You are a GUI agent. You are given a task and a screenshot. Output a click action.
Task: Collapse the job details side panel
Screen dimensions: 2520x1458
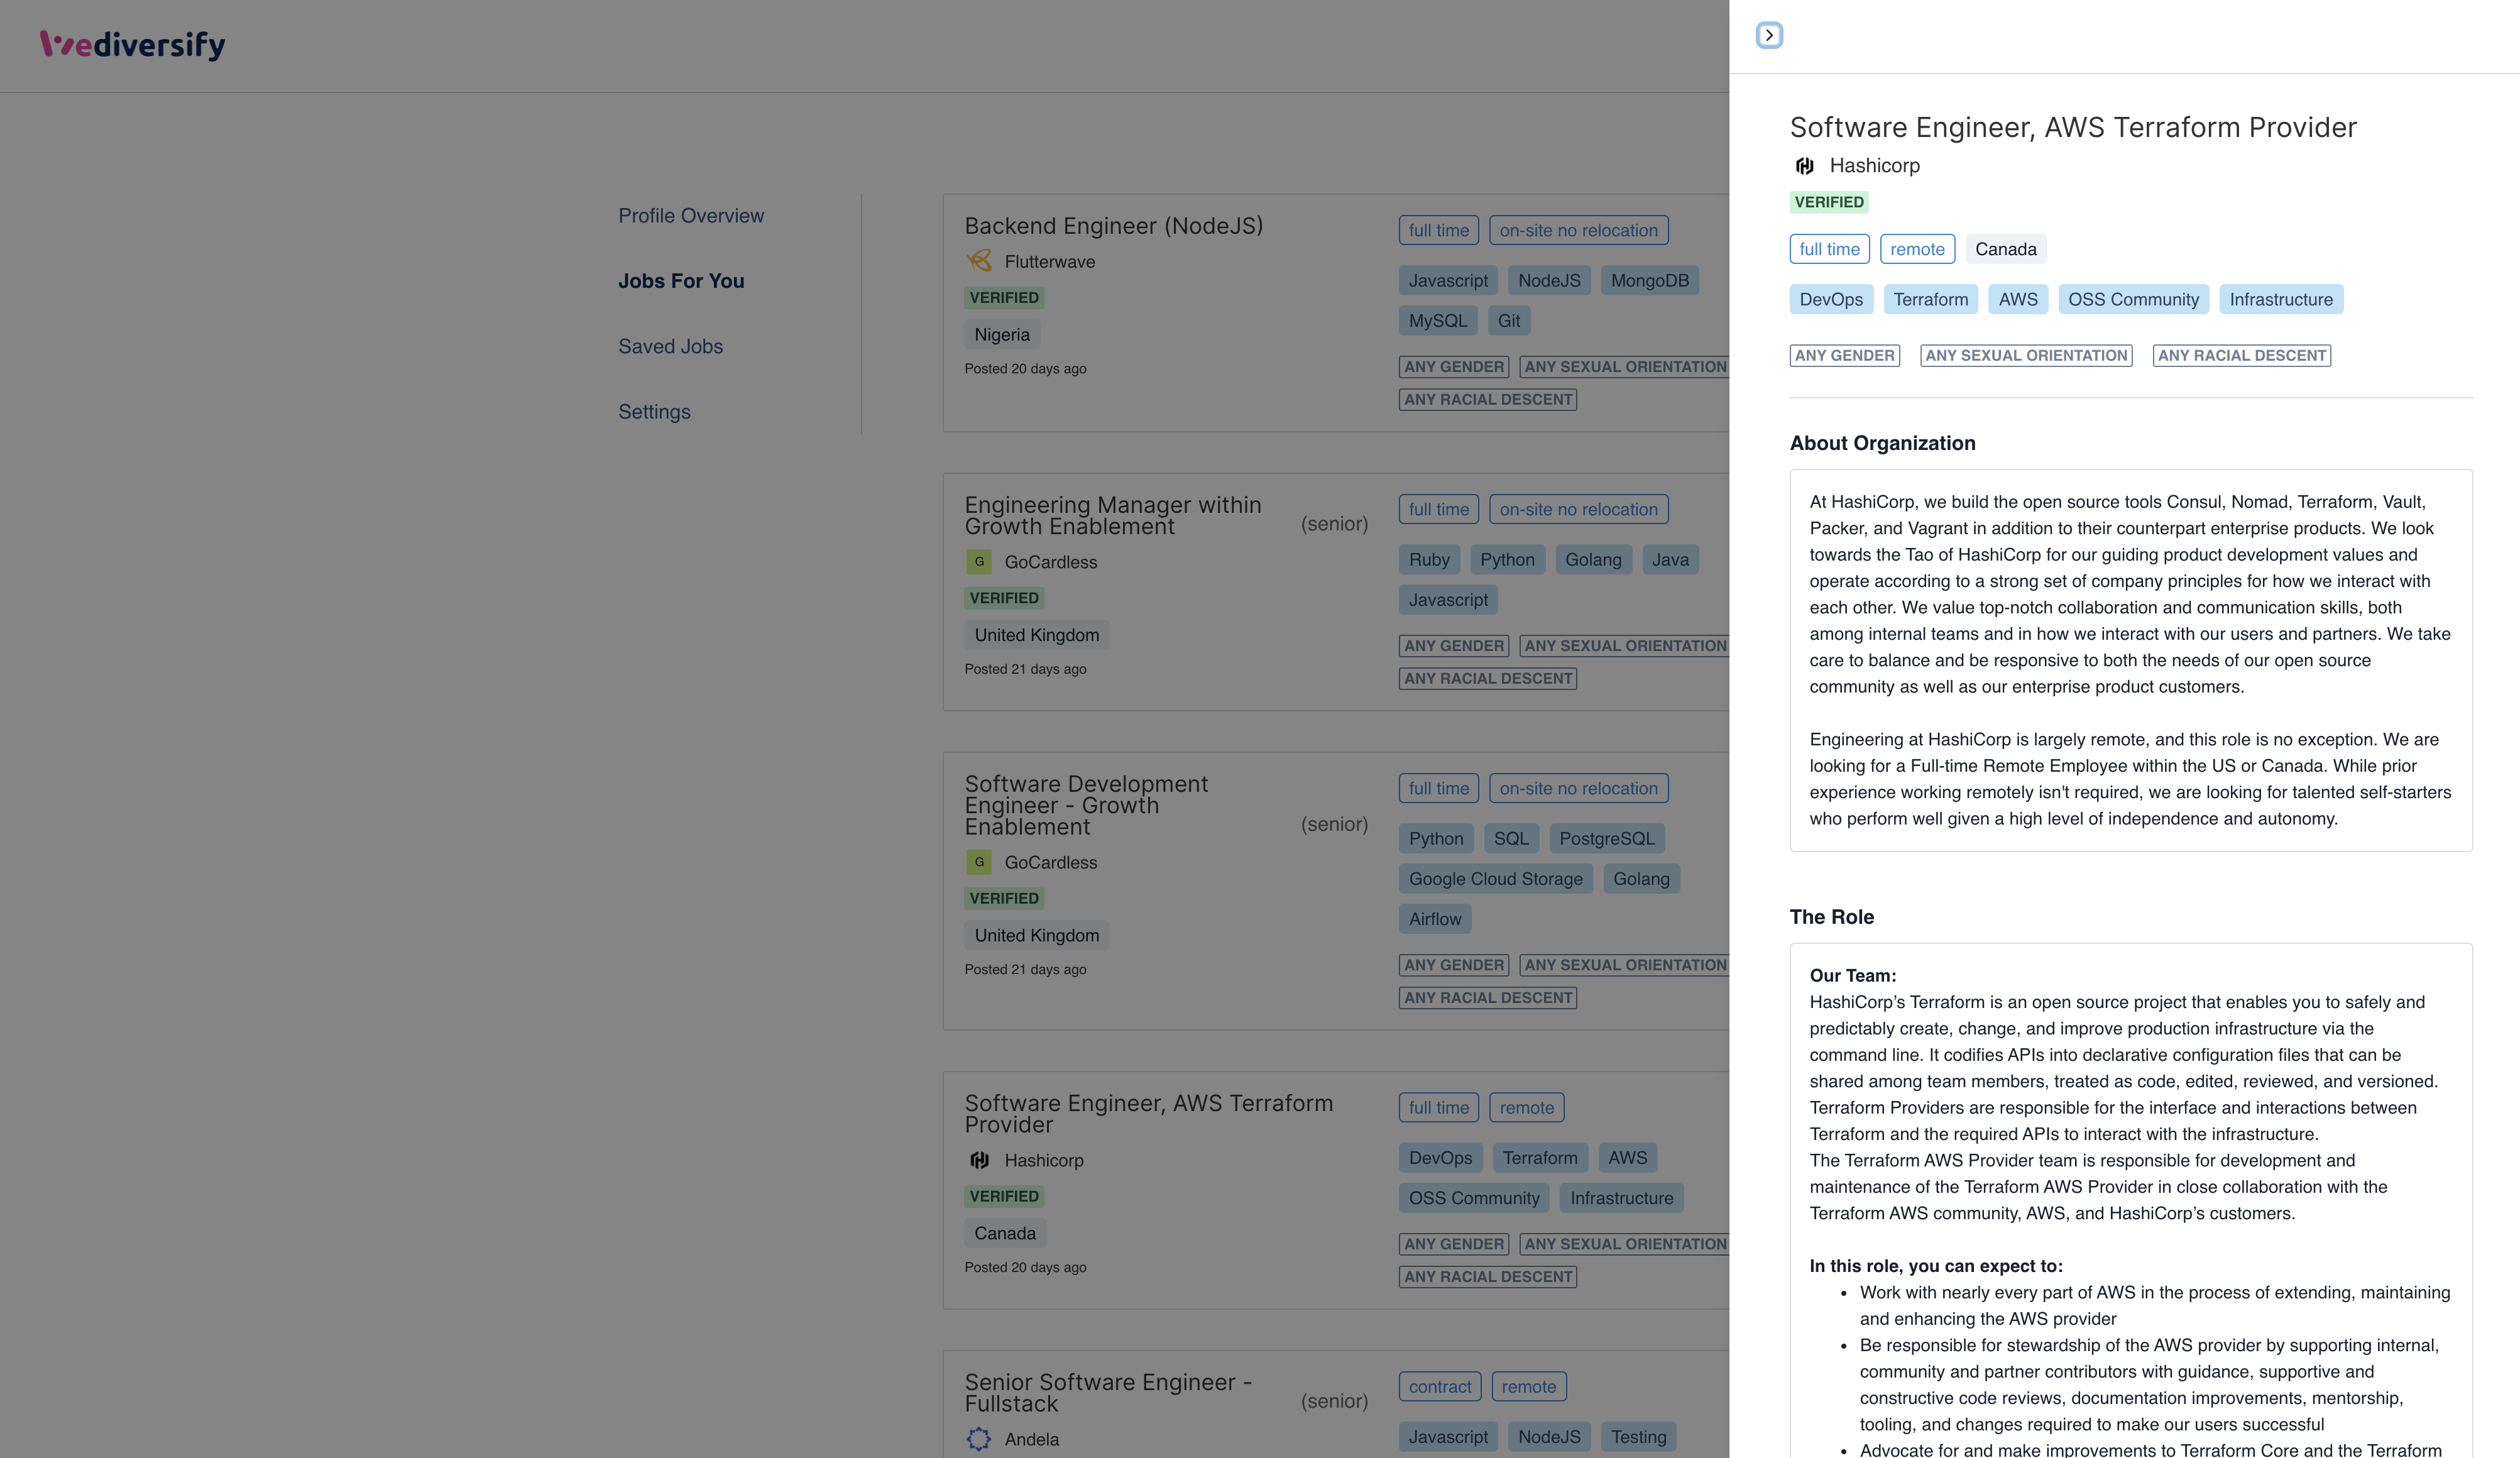[x=1768, y=35]
